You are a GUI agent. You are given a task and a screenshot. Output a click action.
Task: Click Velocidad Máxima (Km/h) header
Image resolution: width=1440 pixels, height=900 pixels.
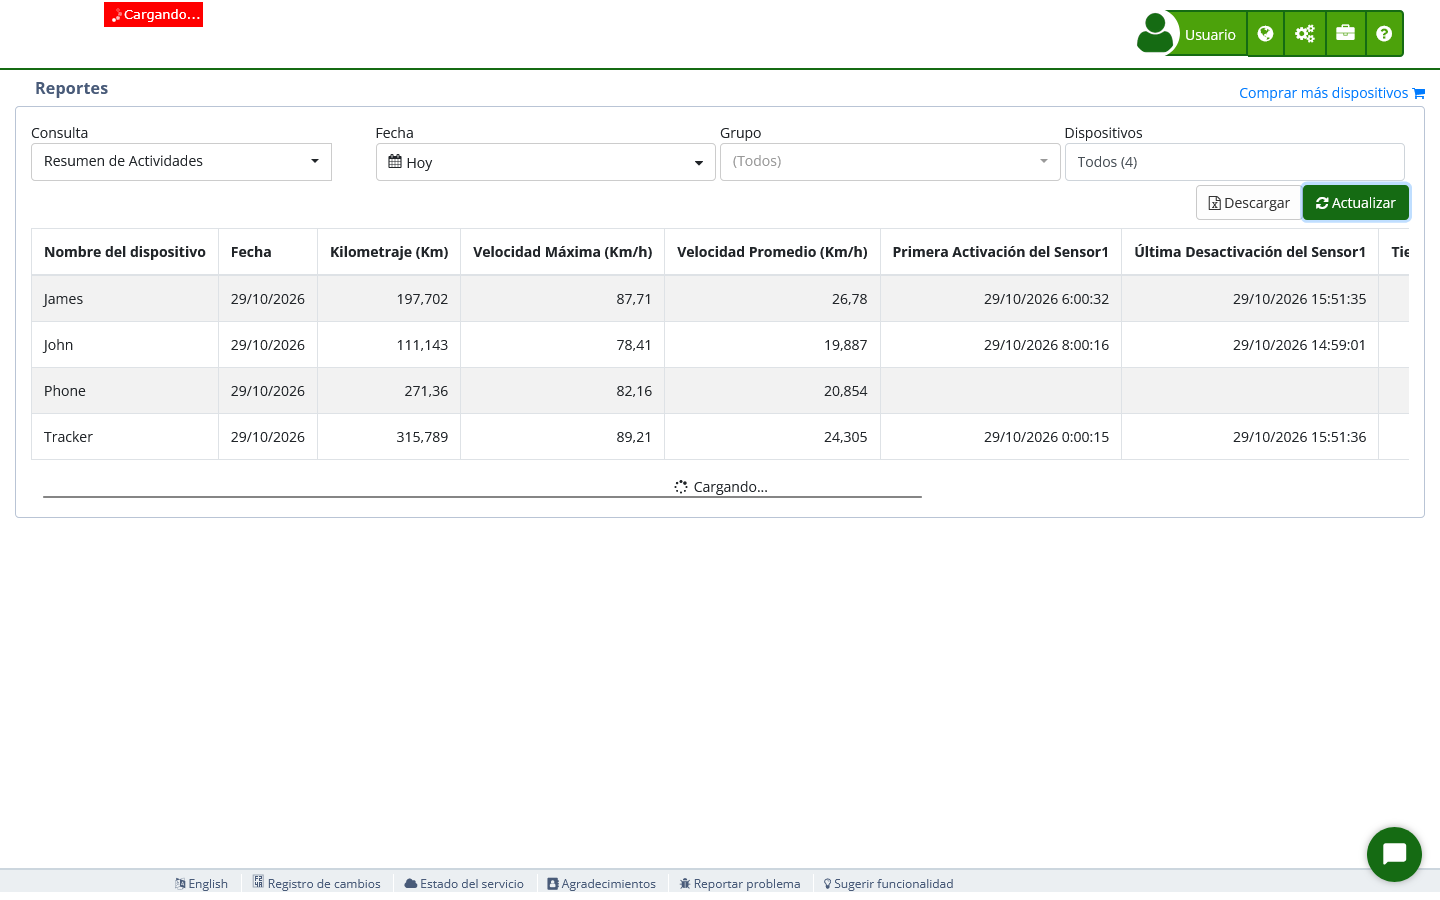tap(562, 252)
